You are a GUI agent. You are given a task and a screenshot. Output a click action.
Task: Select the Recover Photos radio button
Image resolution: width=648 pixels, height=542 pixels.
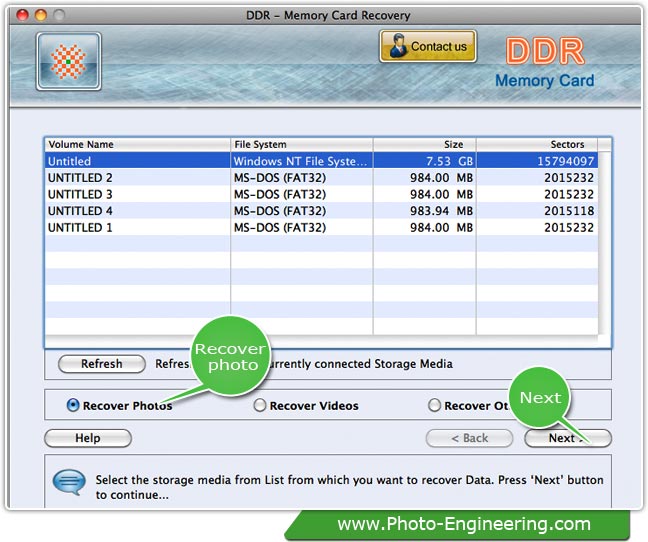tap(73, 405)
